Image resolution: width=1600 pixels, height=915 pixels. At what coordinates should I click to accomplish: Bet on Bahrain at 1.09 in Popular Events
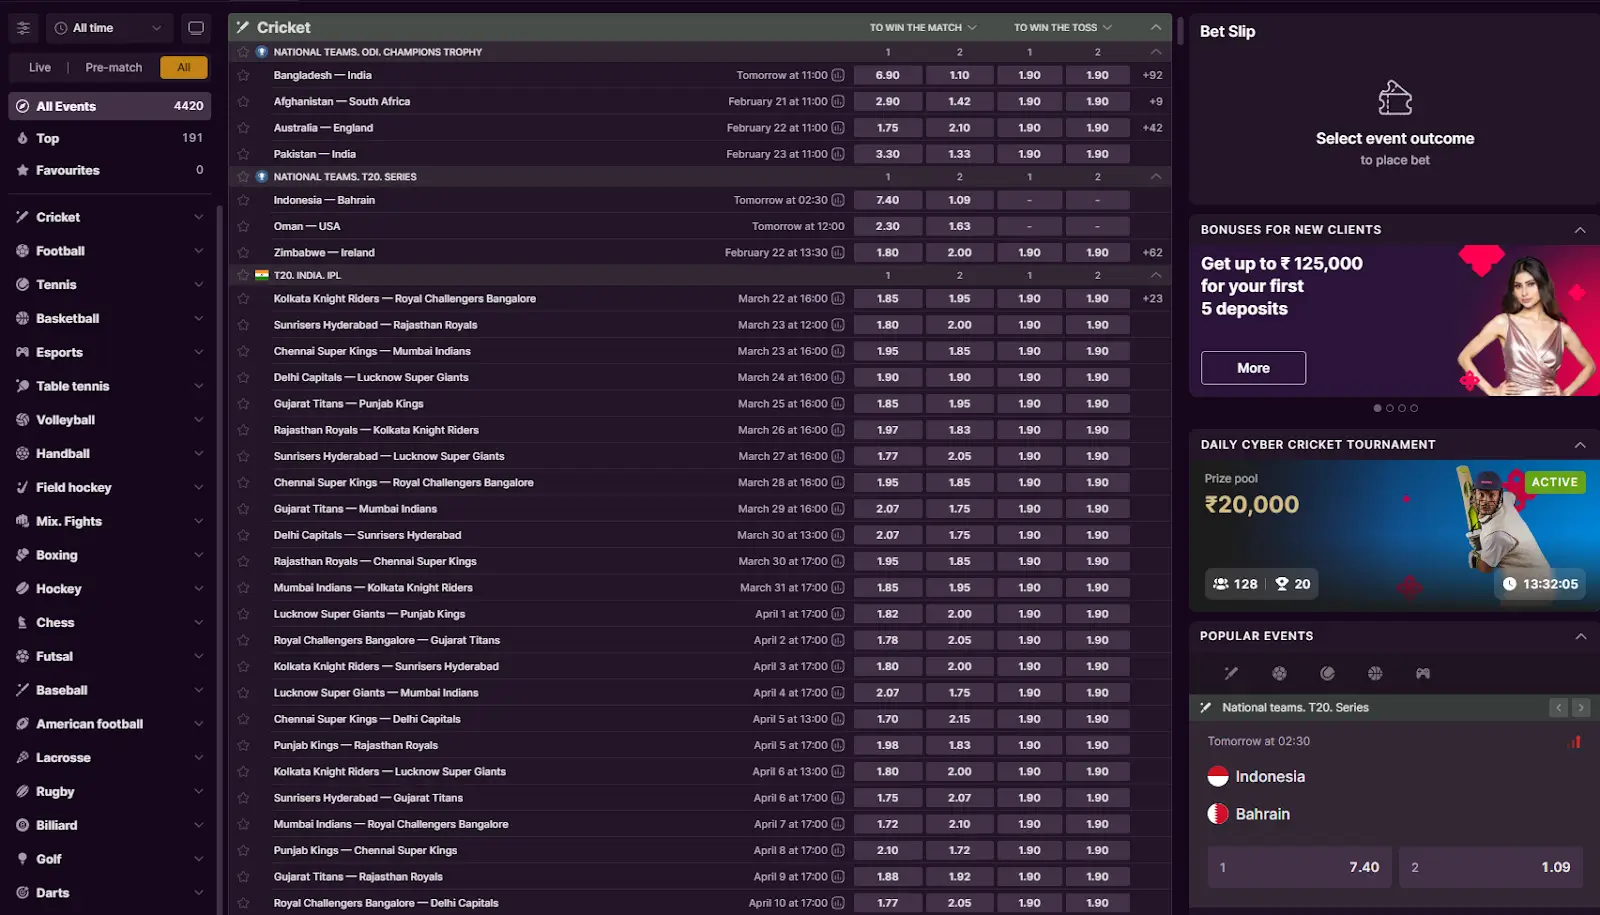[x=1490, y=867]
